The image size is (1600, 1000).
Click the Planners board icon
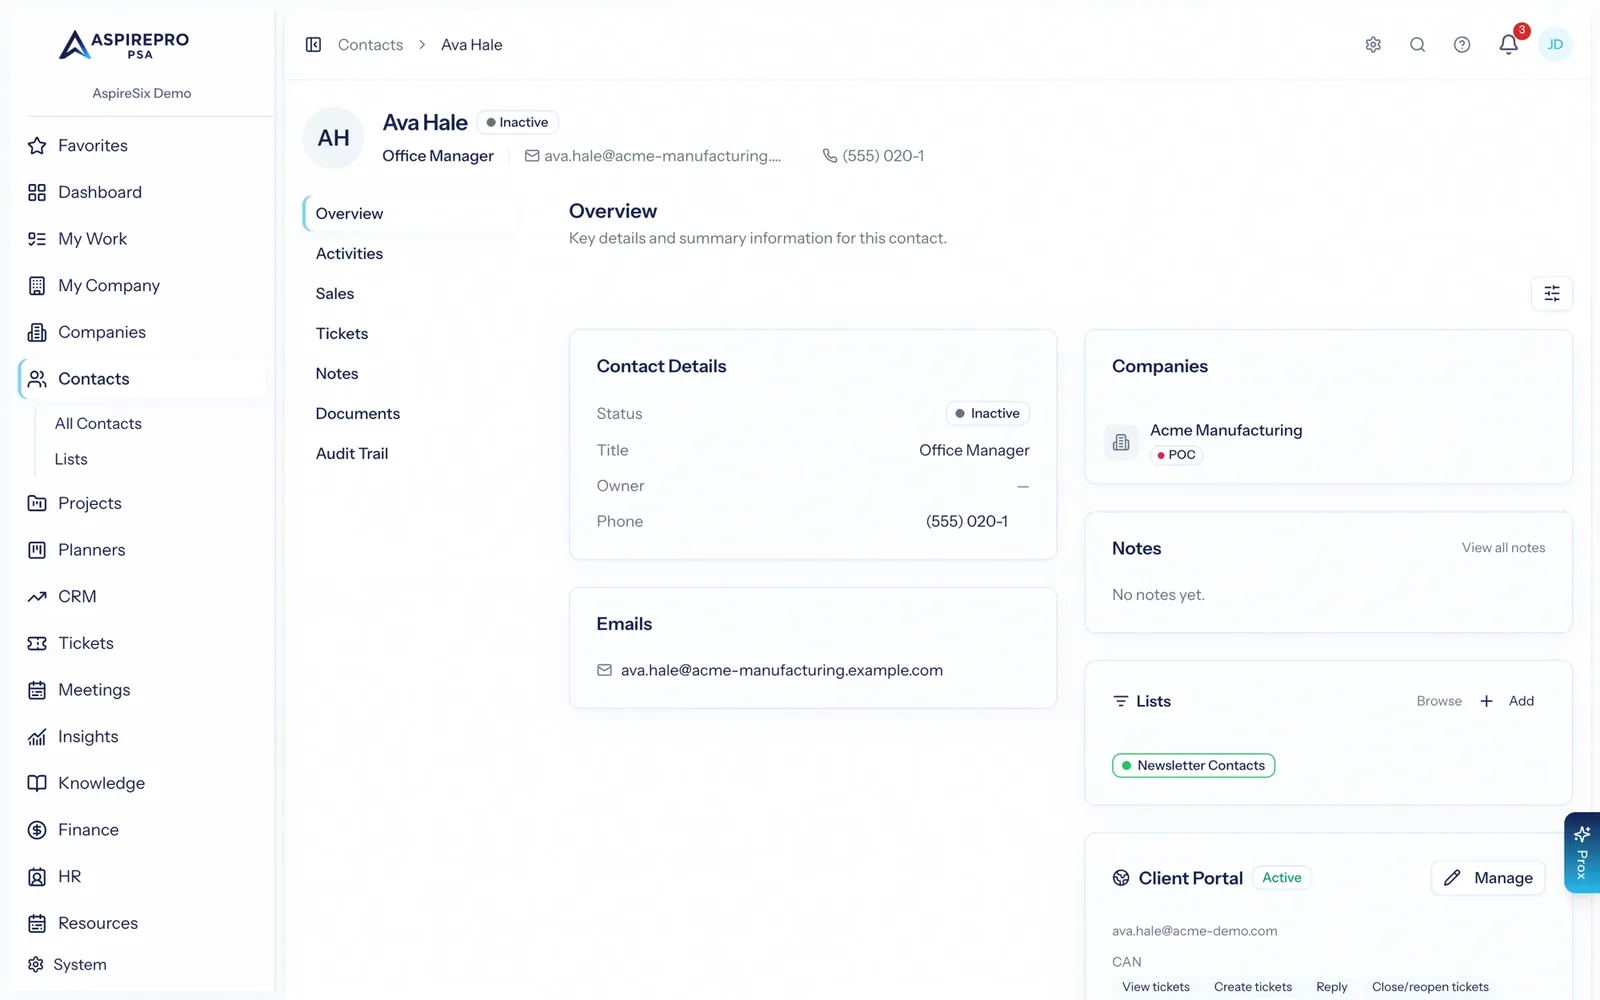coord(37,550)
